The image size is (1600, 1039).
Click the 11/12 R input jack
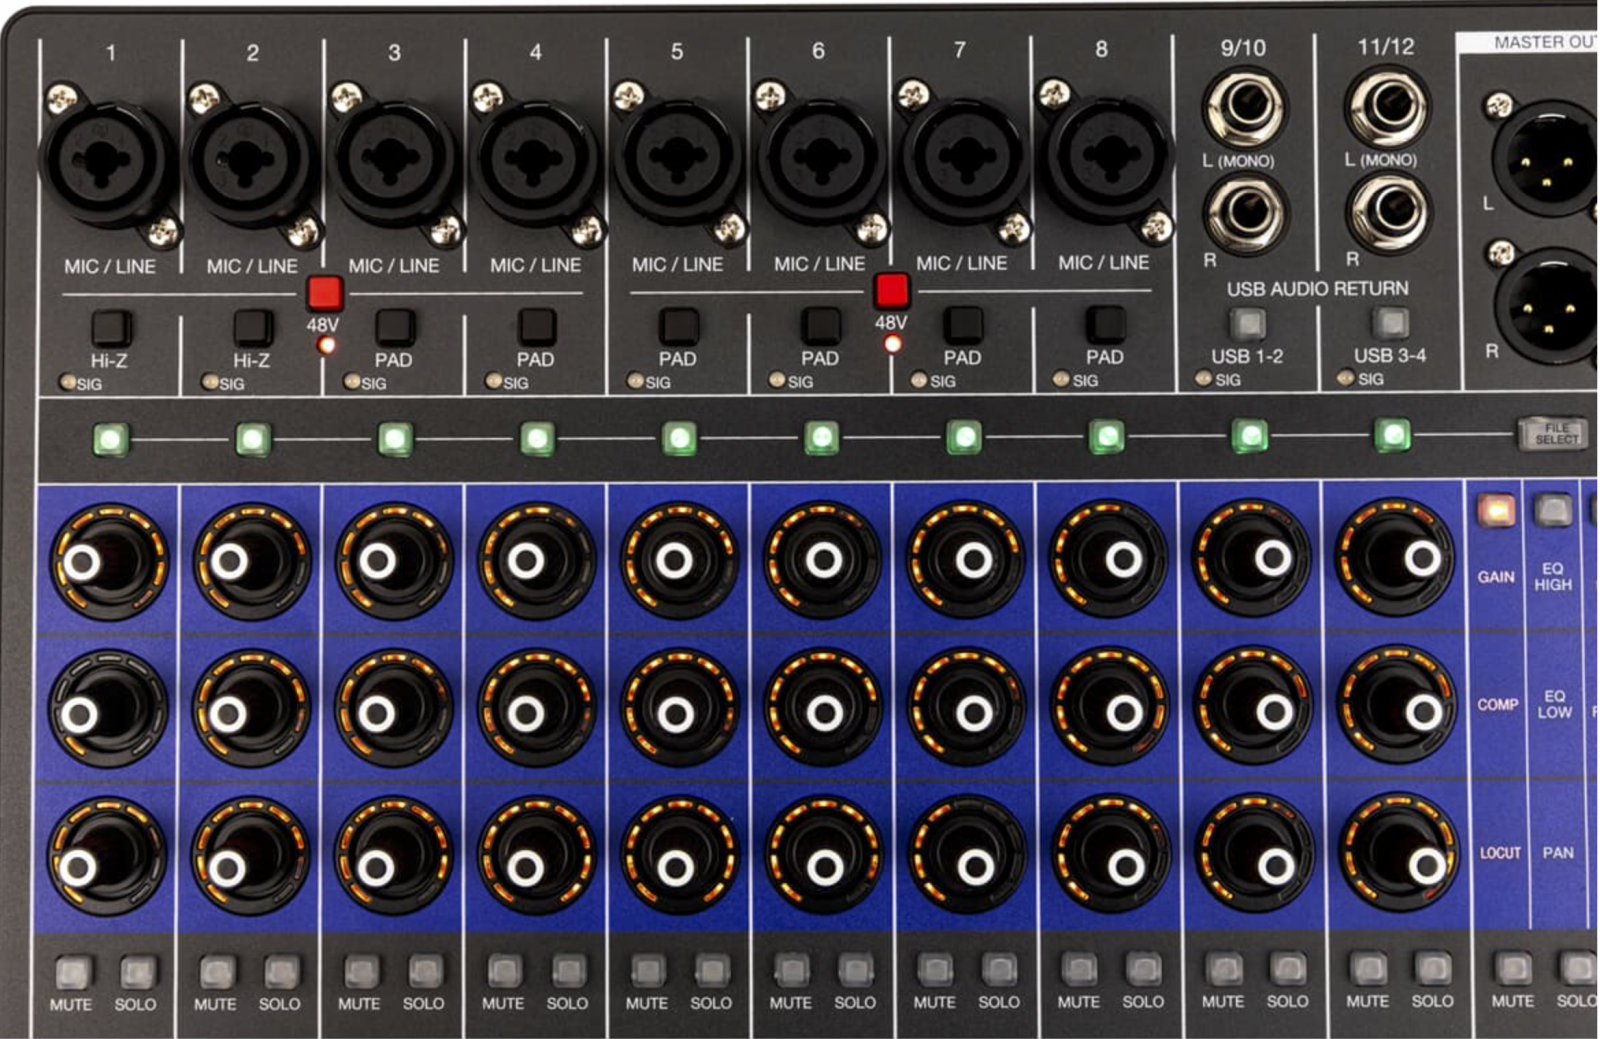point(1388,213)
